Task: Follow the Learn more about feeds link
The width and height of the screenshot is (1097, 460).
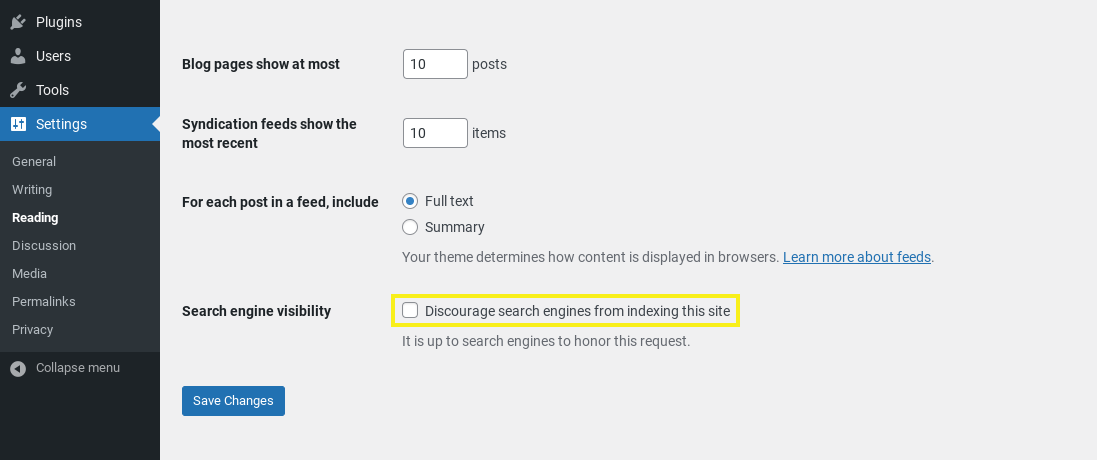Action: (x=857, y=257)
